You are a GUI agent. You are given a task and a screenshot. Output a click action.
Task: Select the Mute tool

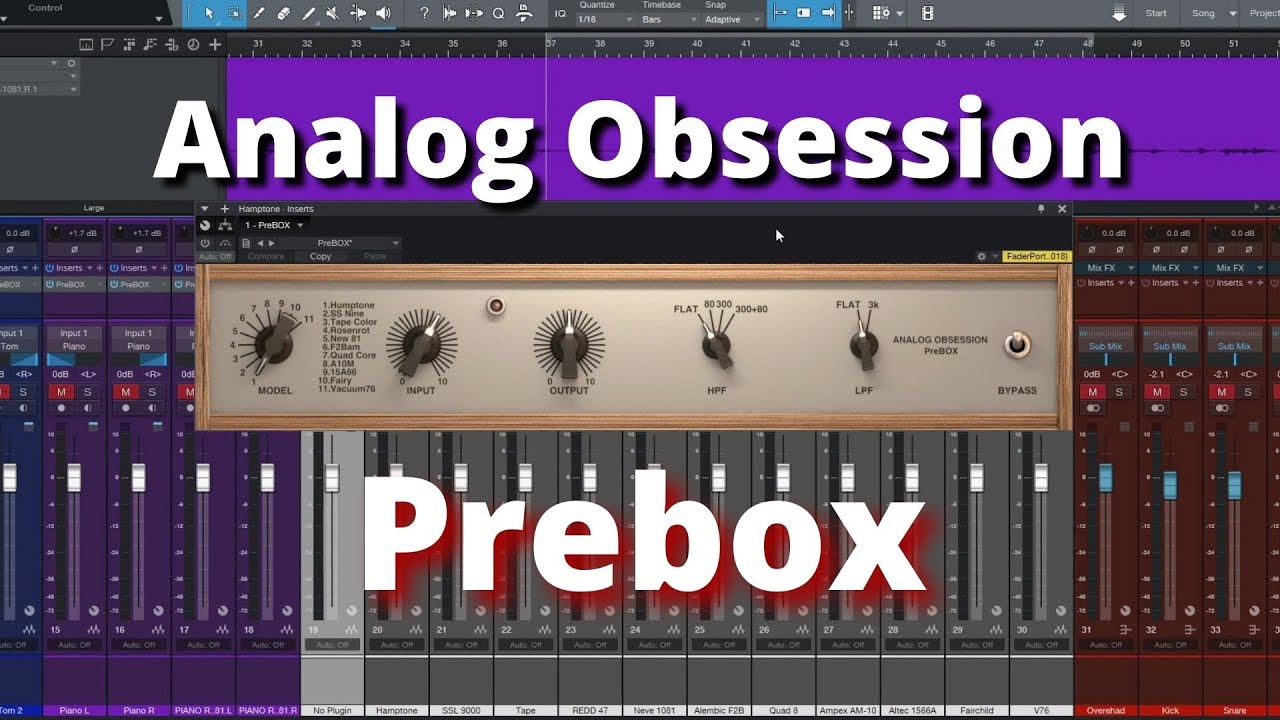333,13
